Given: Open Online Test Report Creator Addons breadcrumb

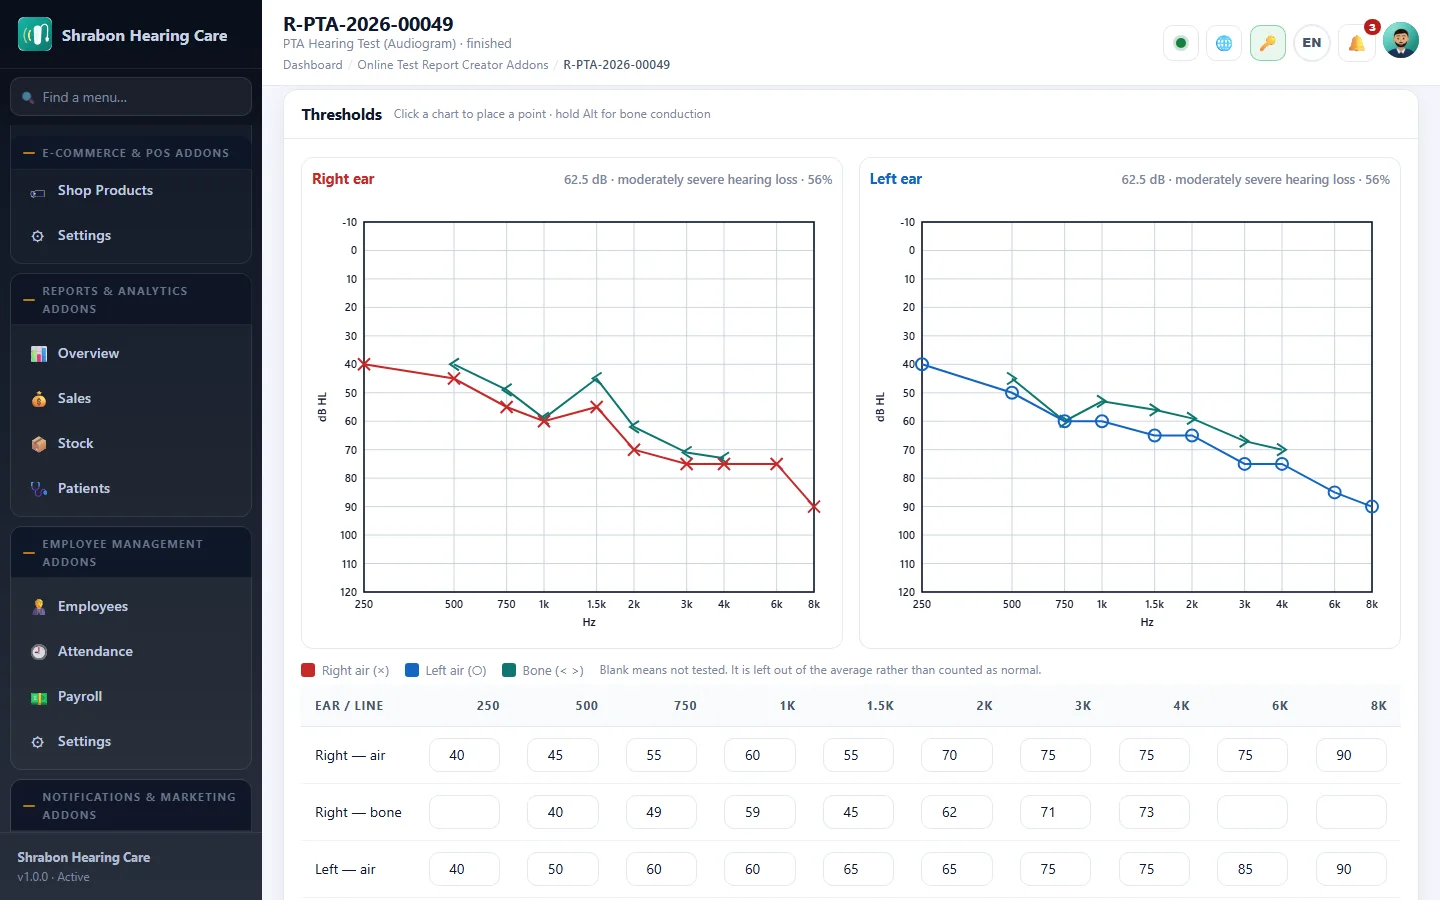Looking at the screenshot, I should coord(453,65).
